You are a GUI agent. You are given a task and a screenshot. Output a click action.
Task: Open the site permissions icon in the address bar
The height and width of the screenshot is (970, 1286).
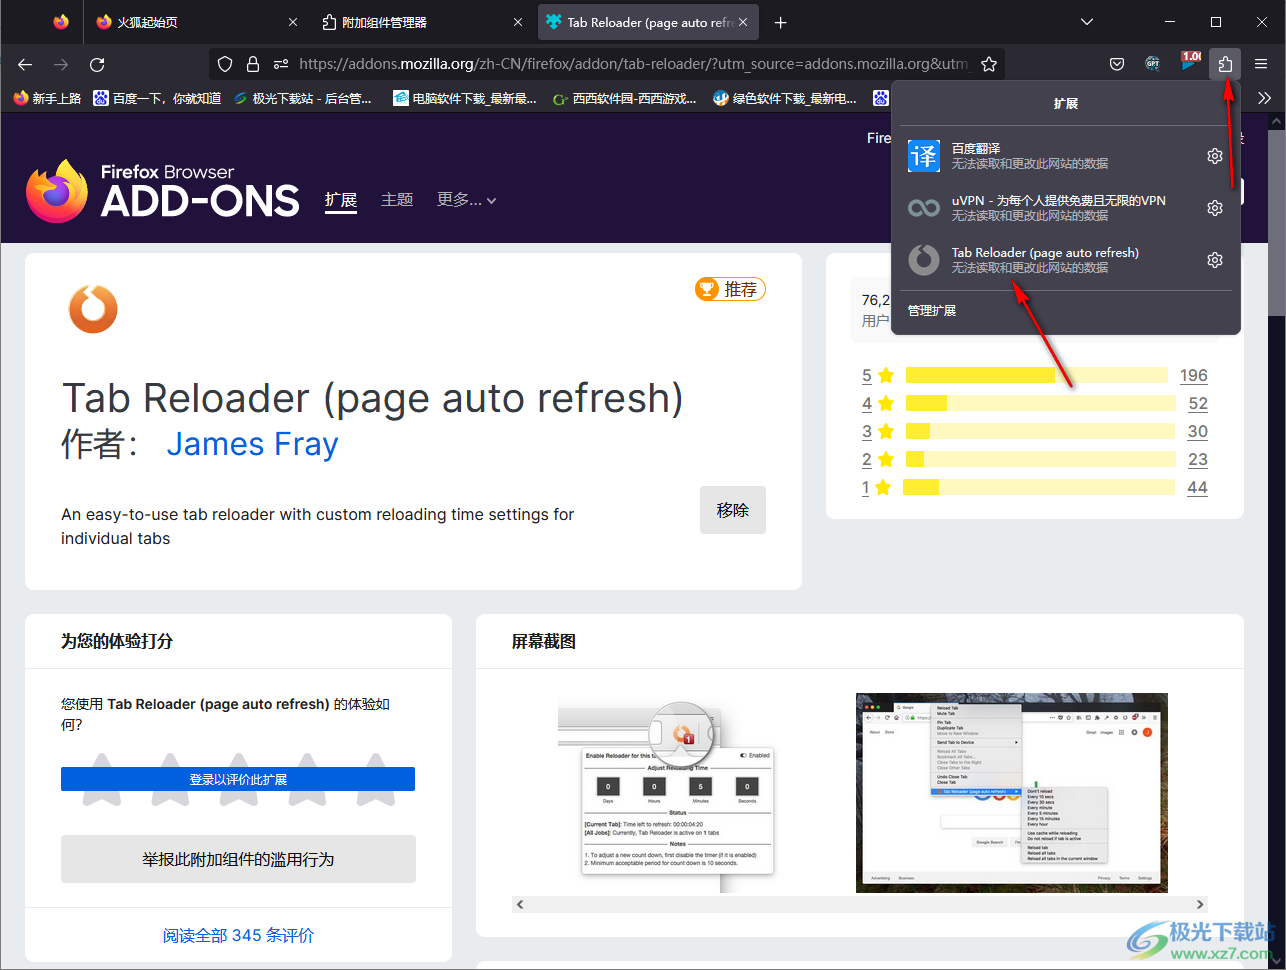click(281, 64)
